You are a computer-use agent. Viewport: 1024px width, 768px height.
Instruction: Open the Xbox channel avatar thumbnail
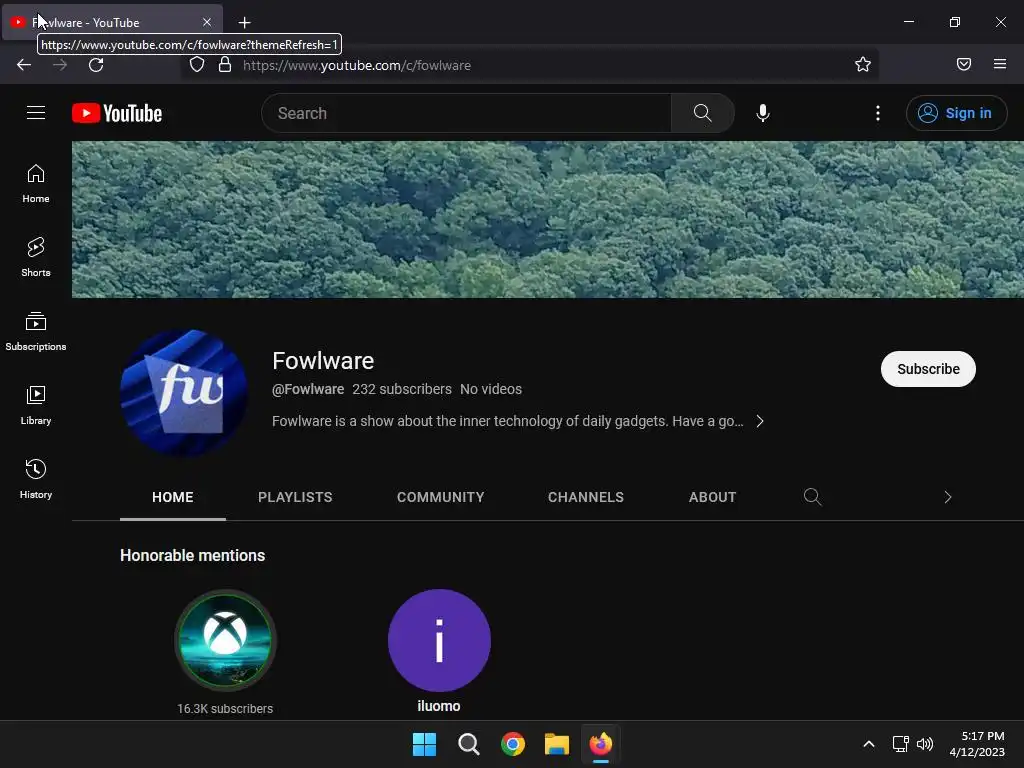pos(225,640)
